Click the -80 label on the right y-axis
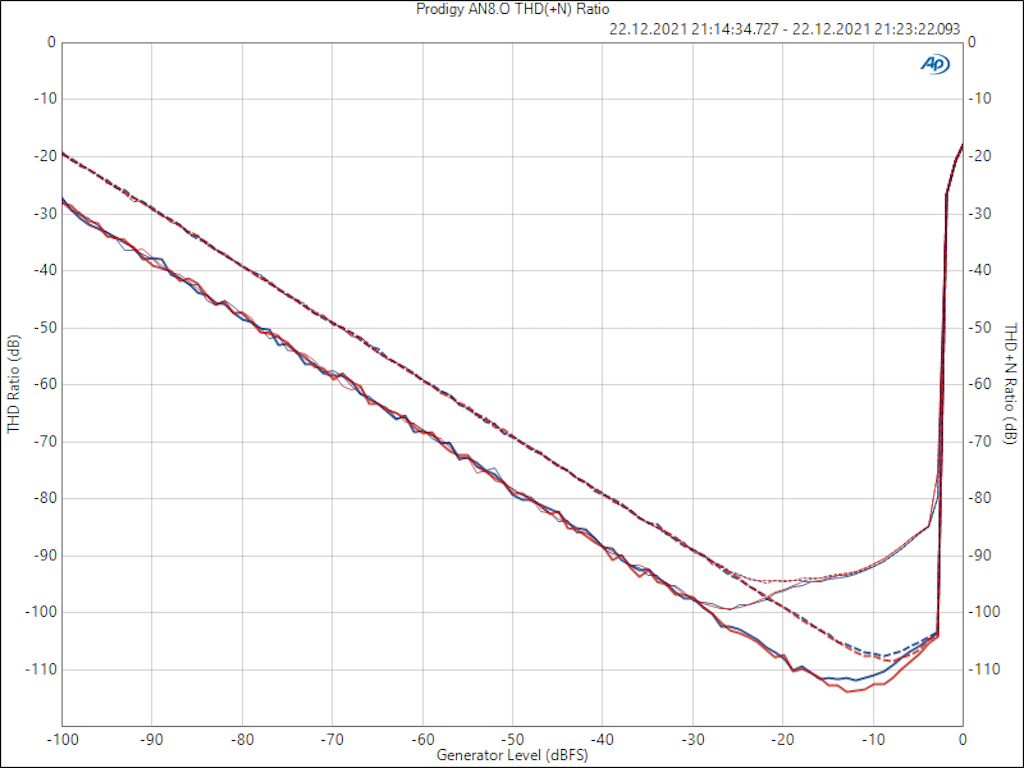The width and height of the screenshot is (1024, 768). click(980, 498)
